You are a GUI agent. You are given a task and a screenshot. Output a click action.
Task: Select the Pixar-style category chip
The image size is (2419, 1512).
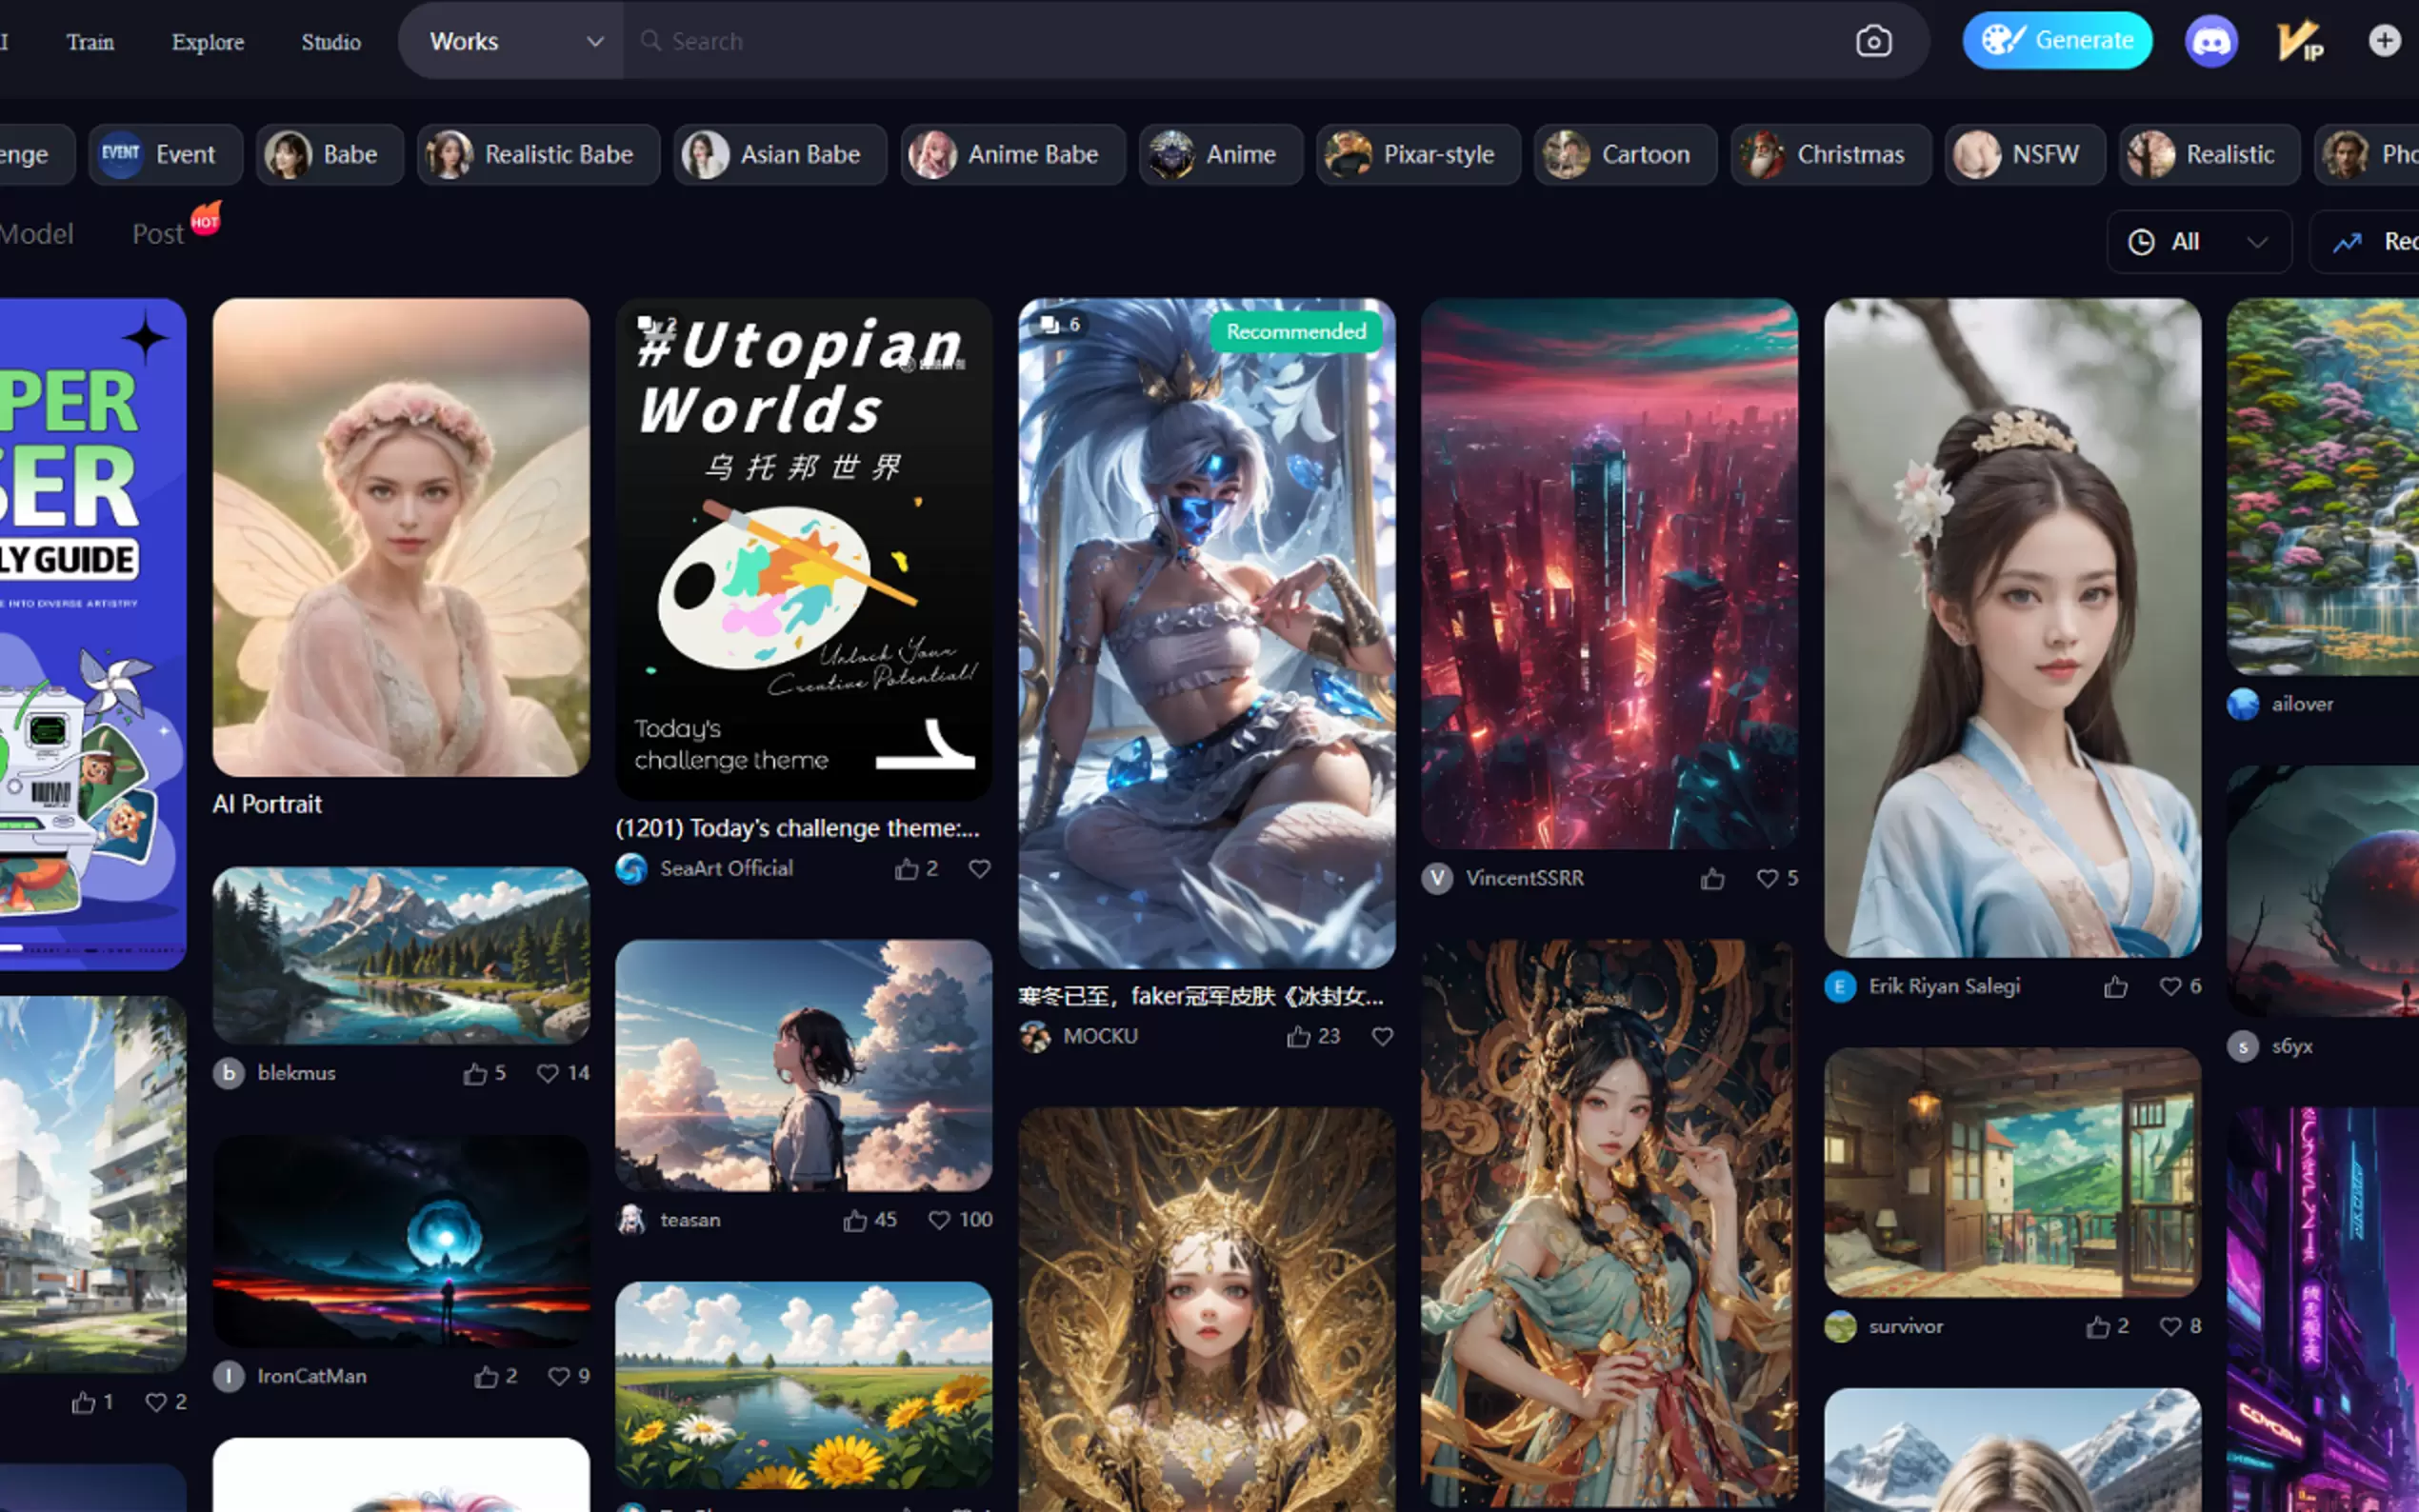click(1416, 155)
